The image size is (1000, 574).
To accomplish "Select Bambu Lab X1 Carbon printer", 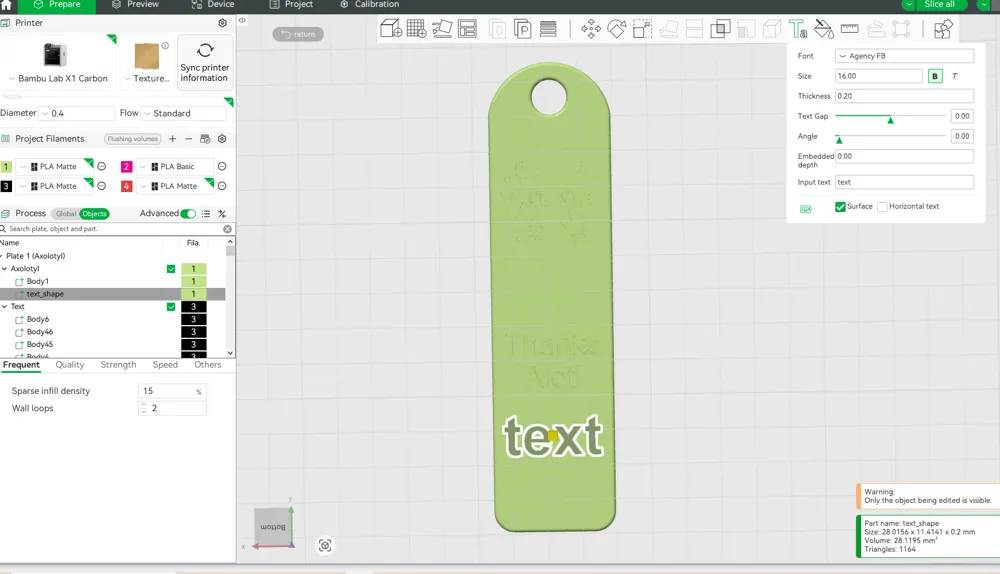I will pos(57,61).
